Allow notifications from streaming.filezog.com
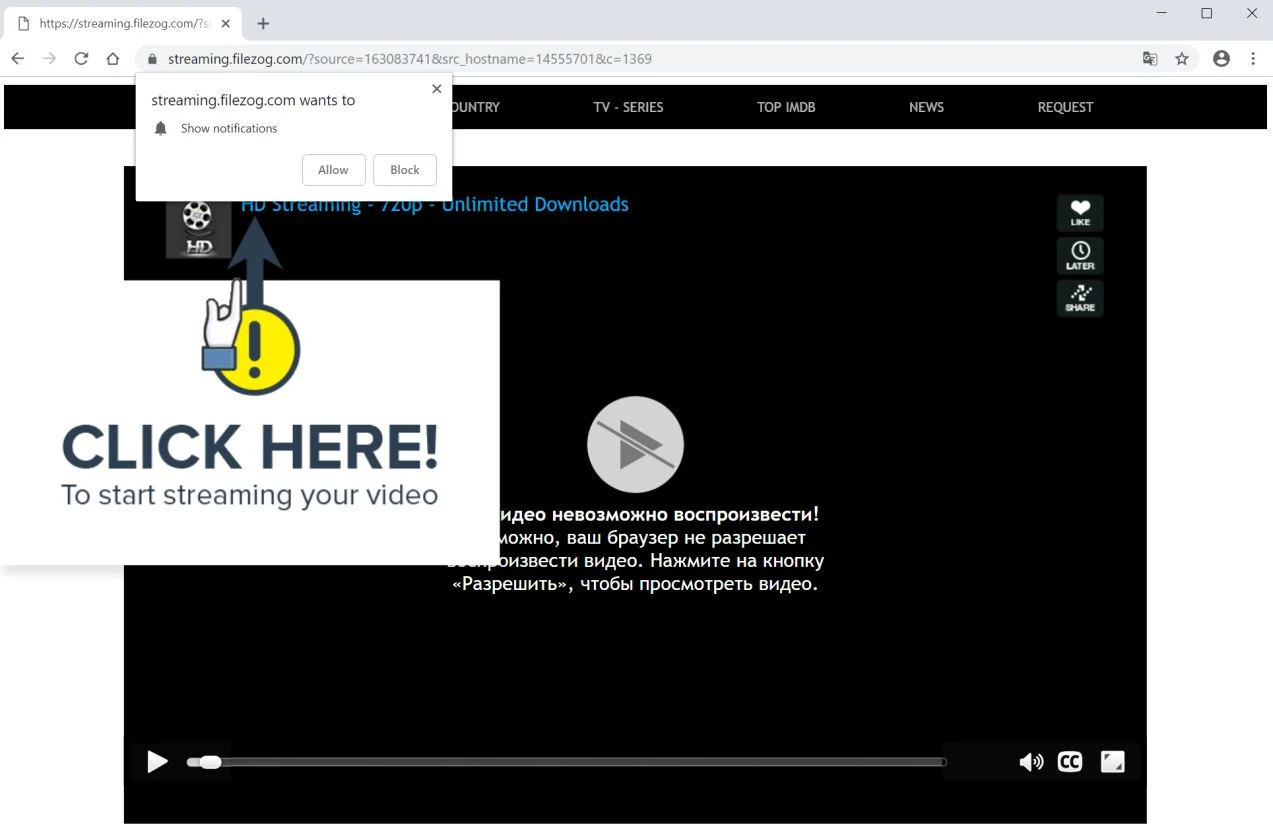Screen dimensions: 1273x827 (x=333, y=170)
